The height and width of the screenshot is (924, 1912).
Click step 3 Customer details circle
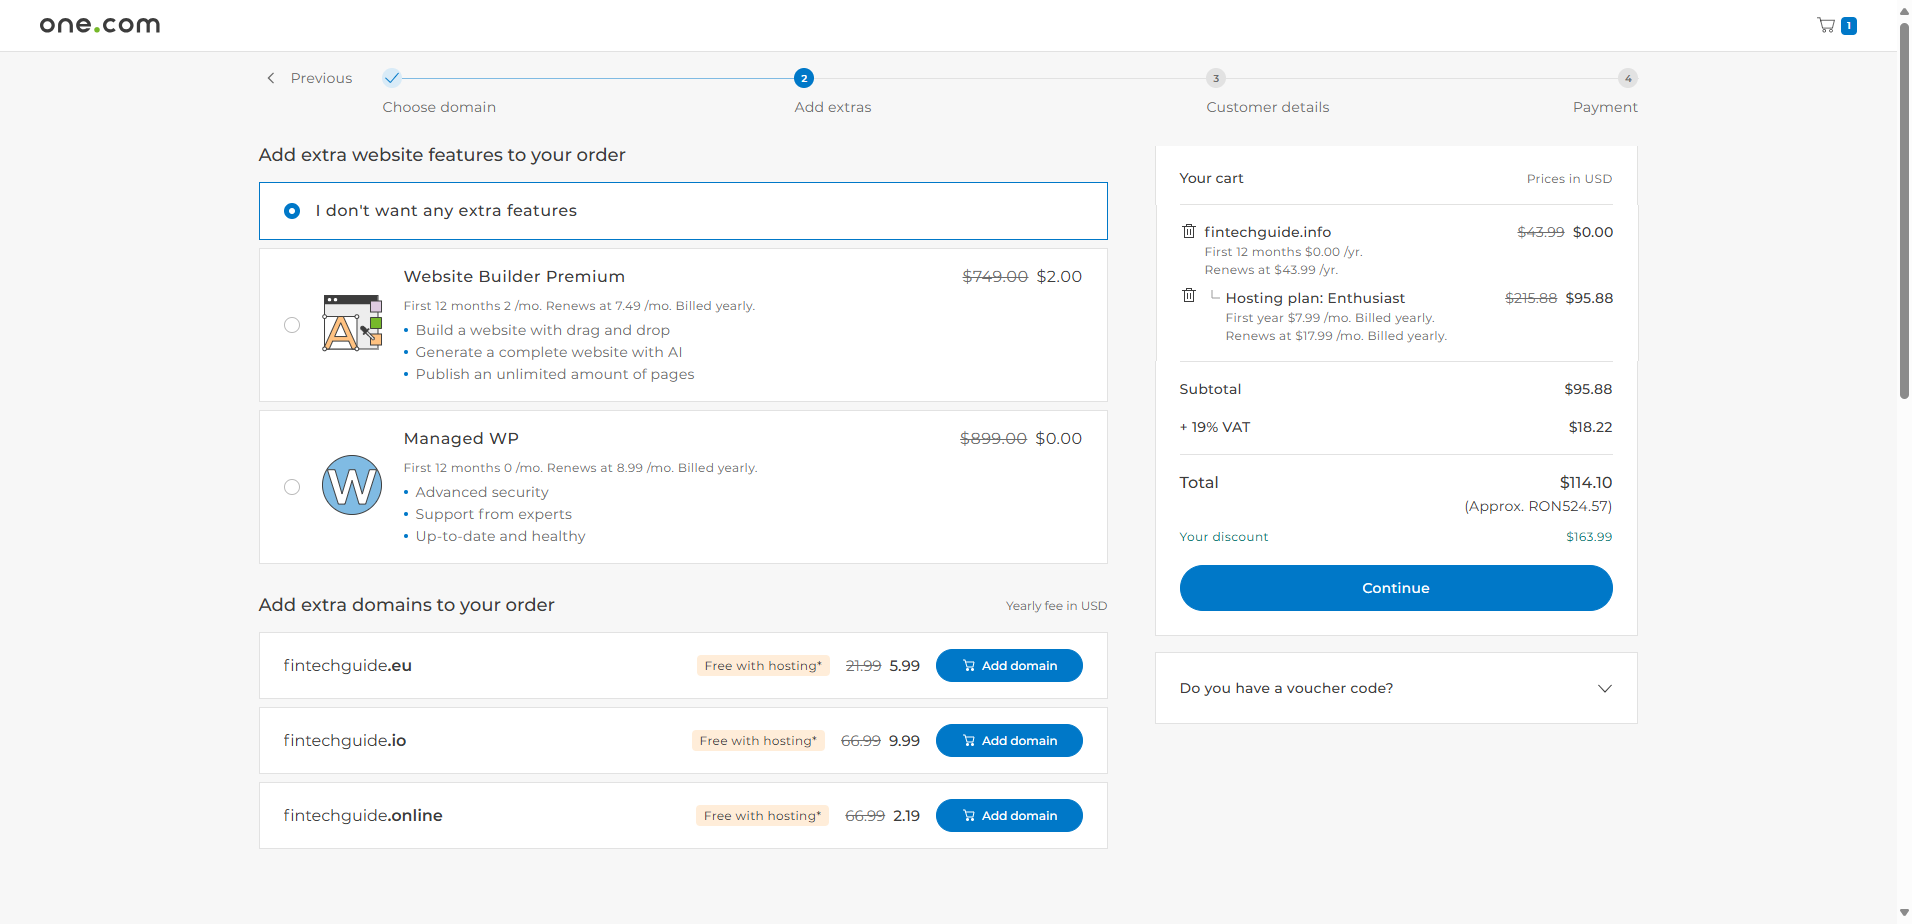click(1216, 78)
